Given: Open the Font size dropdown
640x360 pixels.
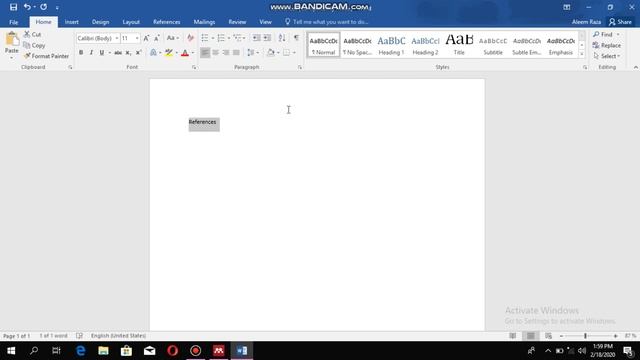Looking at the screenshot, I should 137,38.
